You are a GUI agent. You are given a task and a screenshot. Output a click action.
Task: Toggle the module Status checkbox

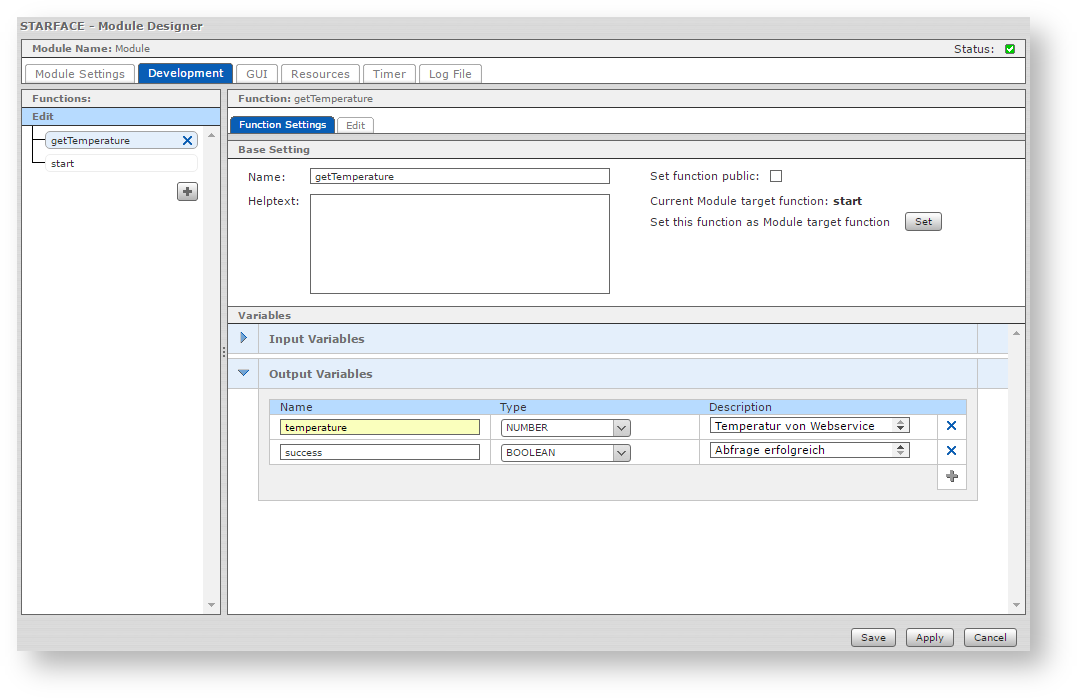[x=1010, y=49]
